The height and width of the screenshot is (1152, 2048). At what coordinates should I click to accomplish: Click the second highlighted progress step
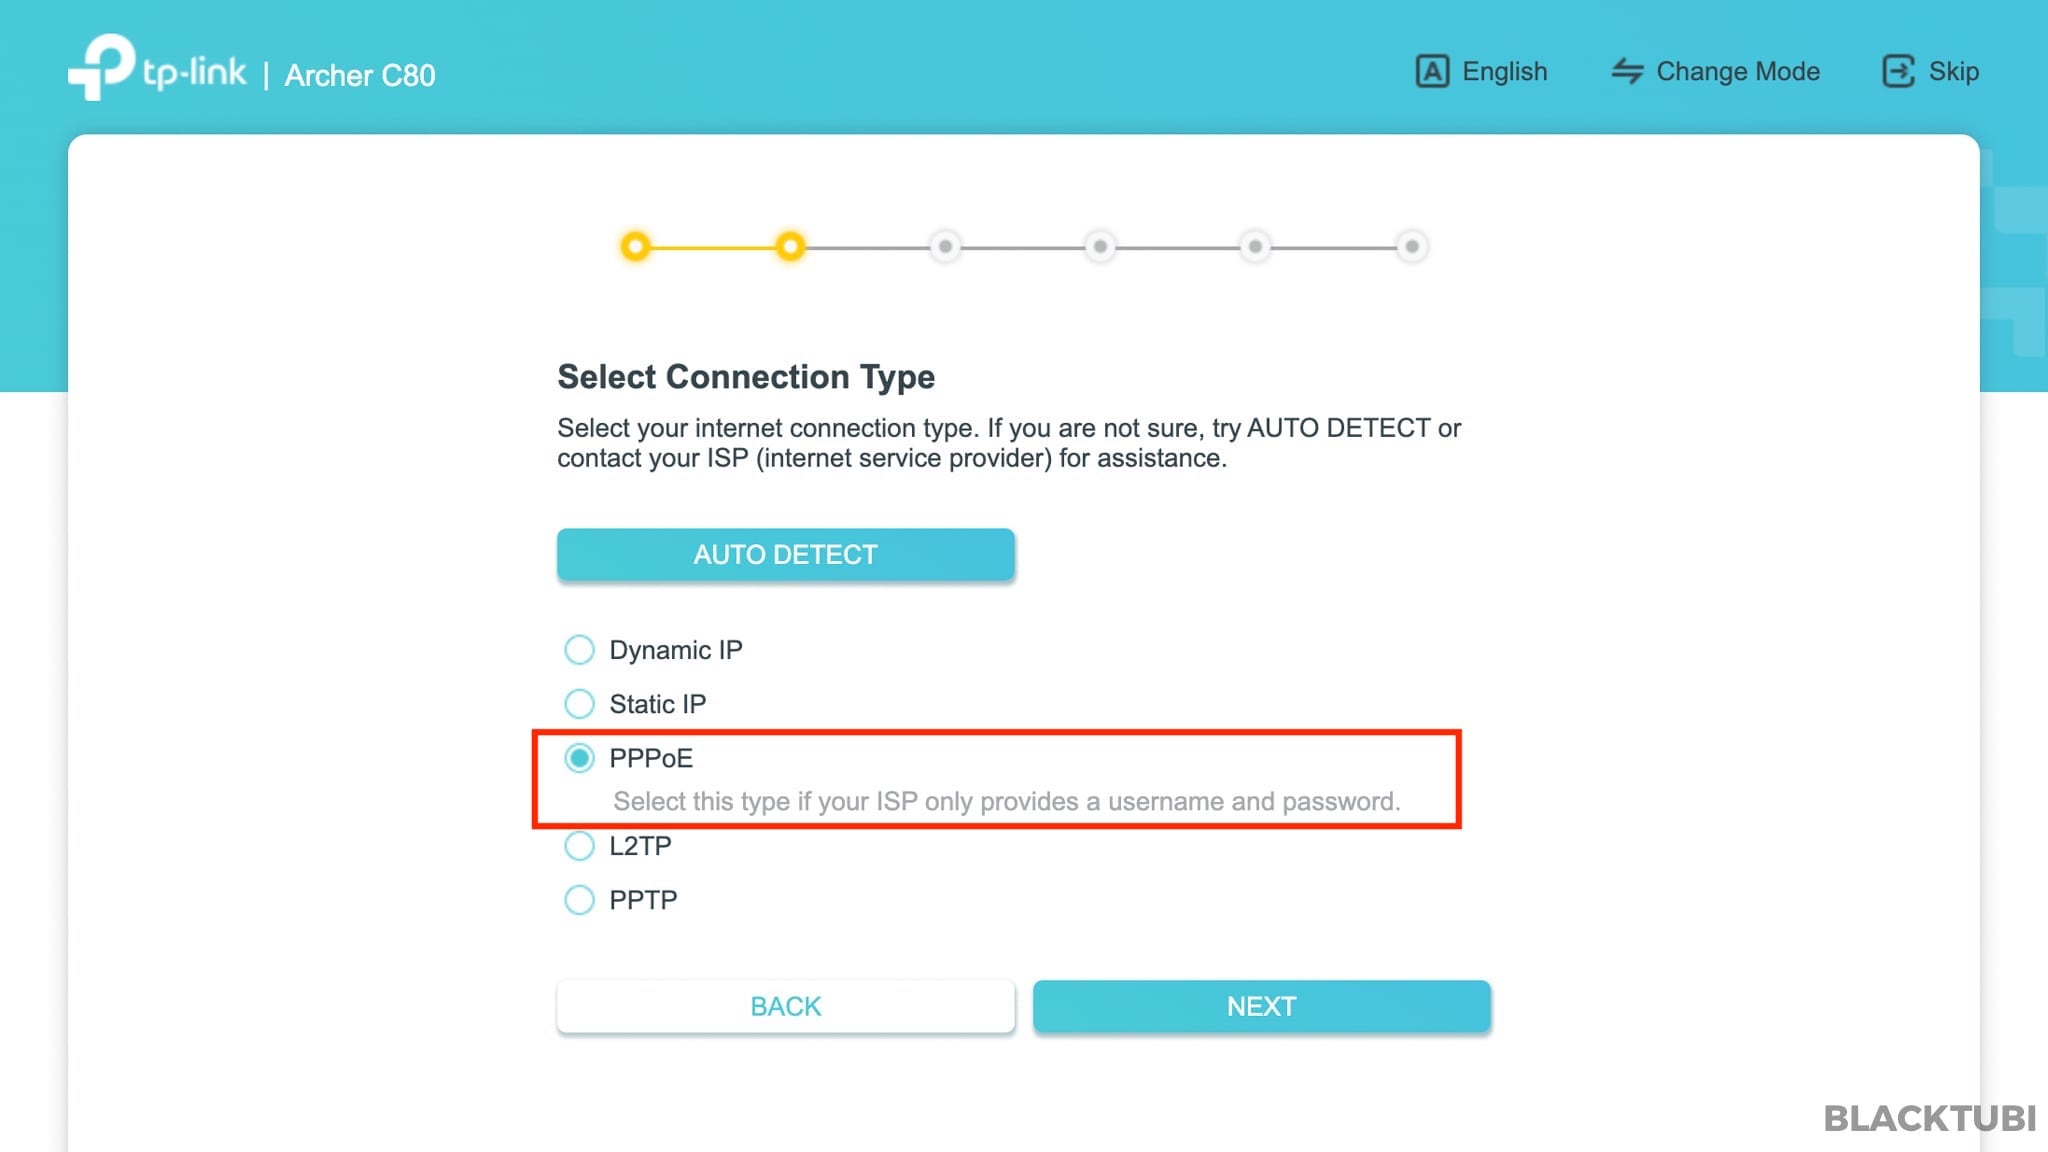click(790, 246)
